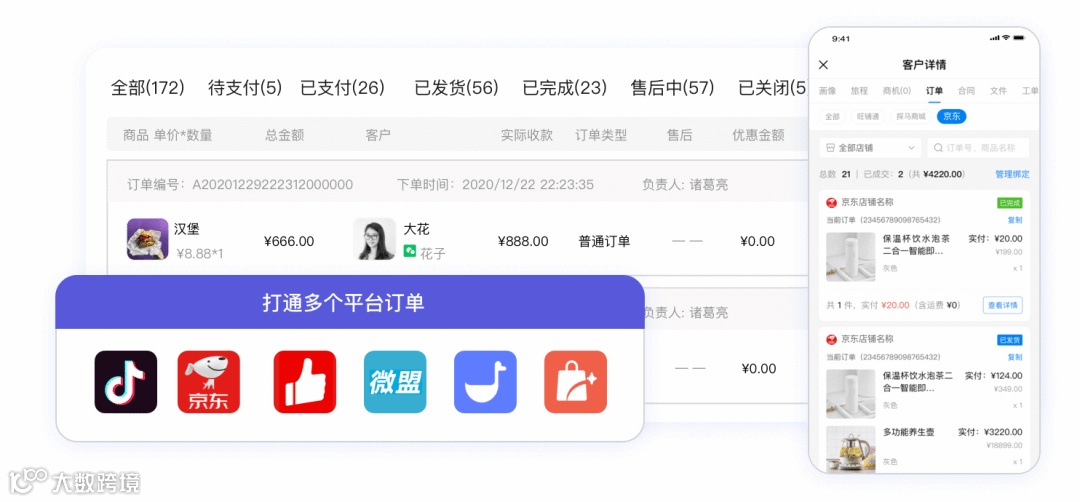Viewport: 1080px width, 502px height.
Task: Click the 普通订单 order type cell
Action: (604, 242)
